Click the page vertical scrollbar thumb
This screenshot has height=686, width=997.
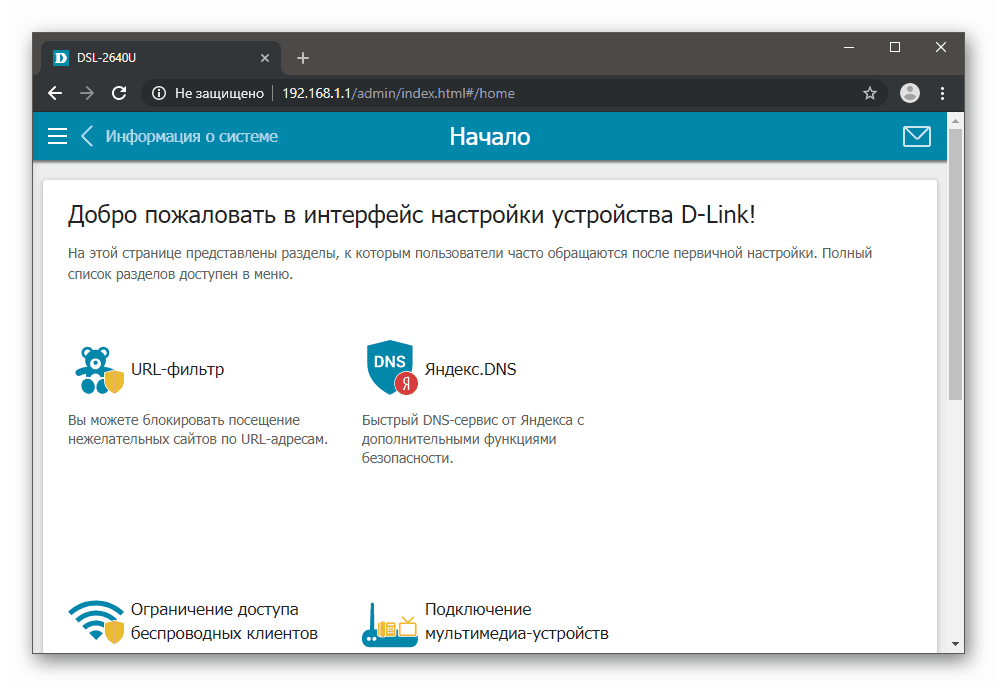point(955,264)
